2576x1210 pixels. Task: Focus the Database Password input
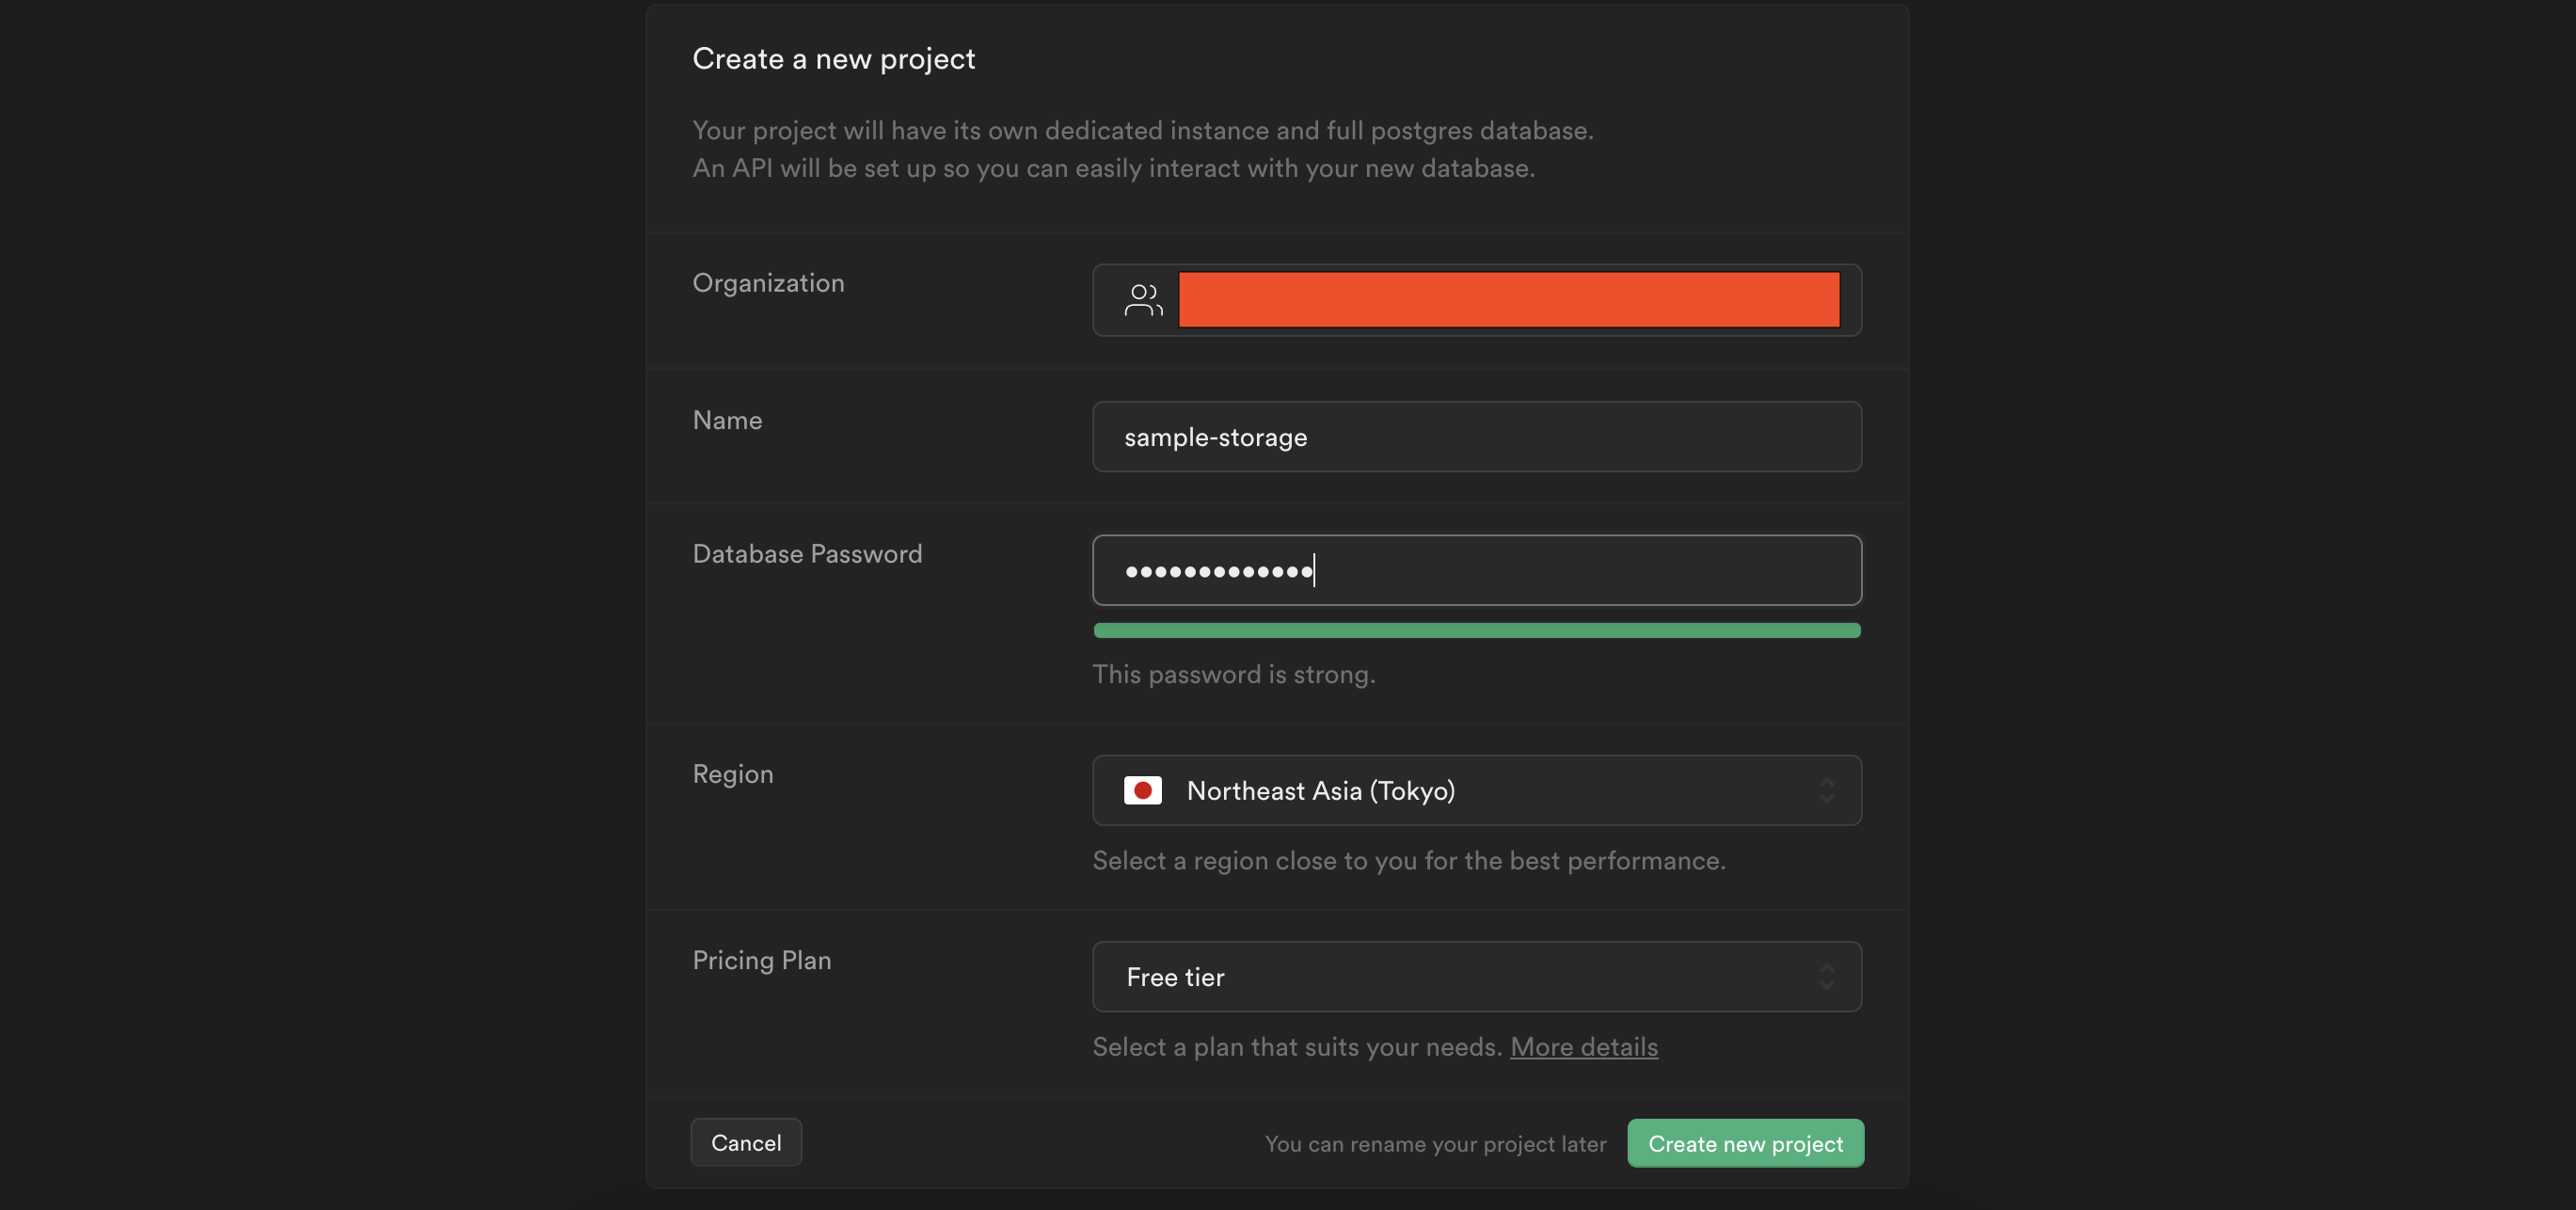[x=1476, y=570]
